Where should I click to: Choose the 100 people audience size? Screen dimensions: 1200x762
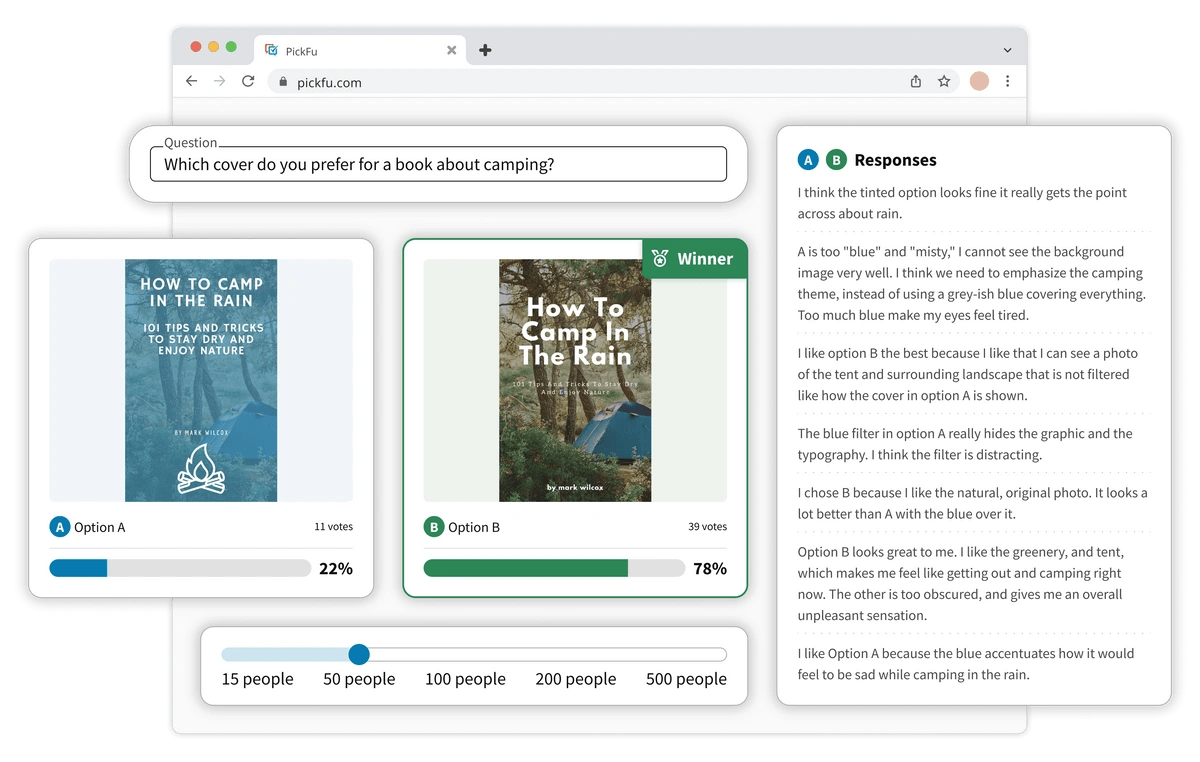click(x=465, y=679)
